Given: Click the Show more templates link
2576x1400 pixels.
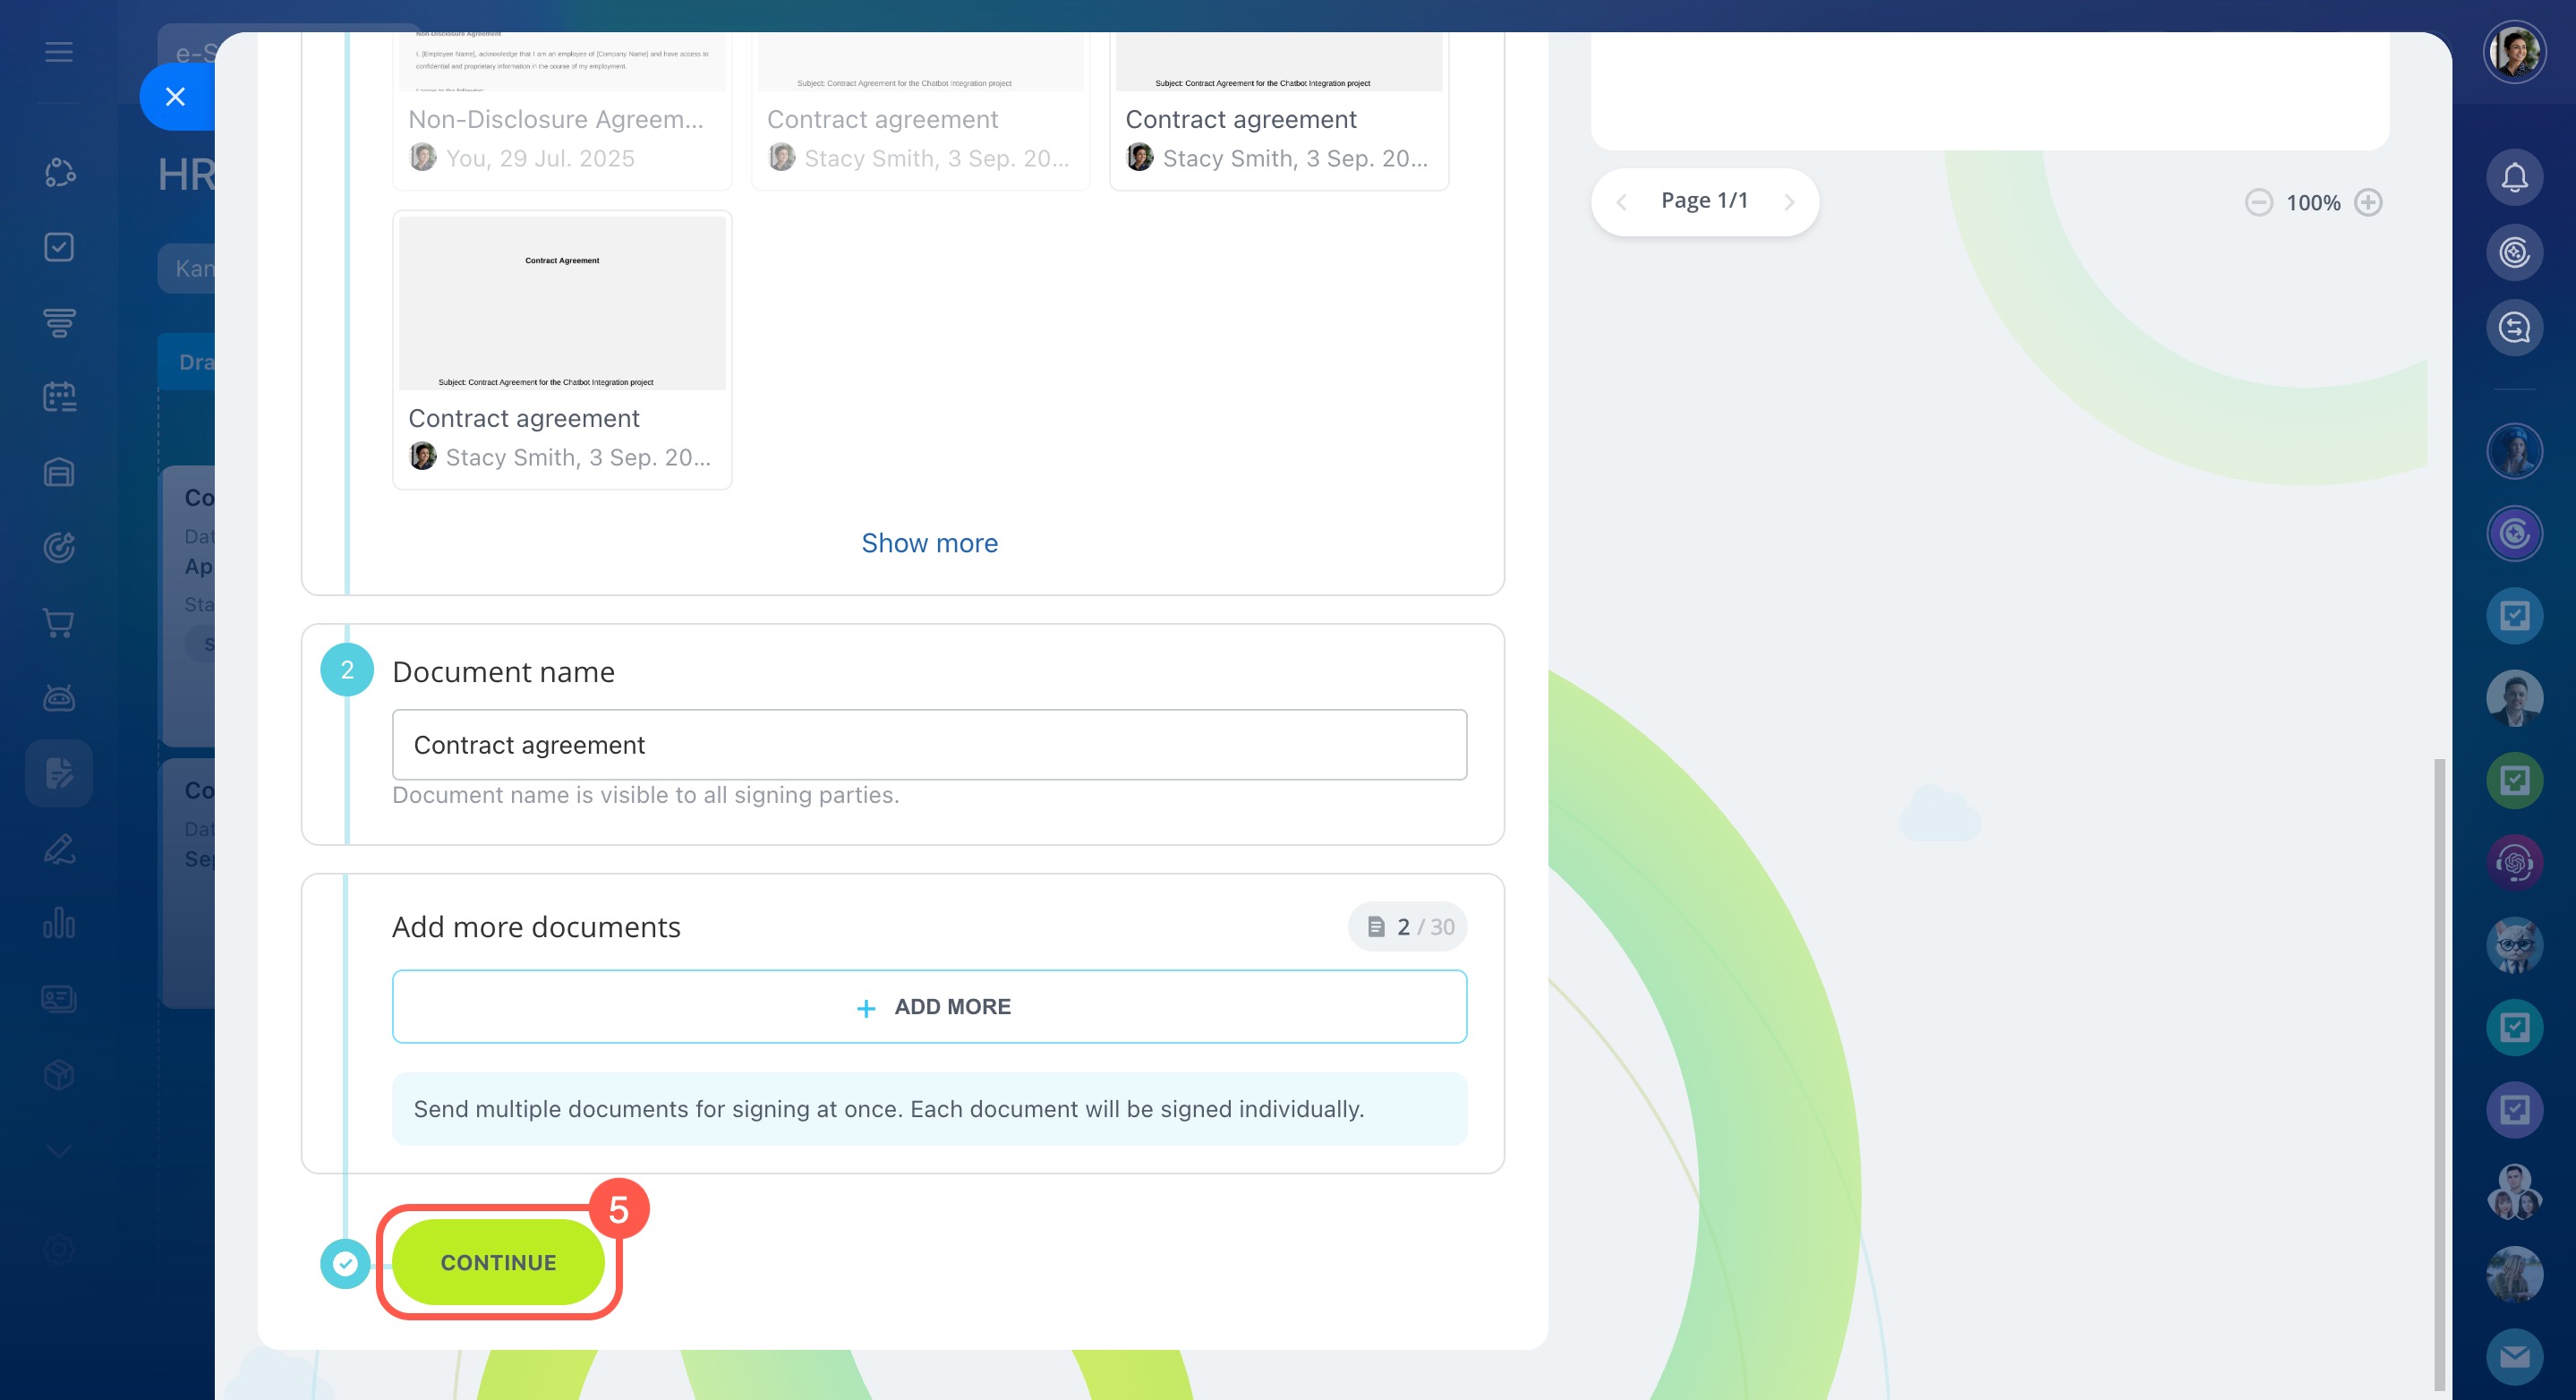Looking at the screenshot, I should 929,542.
